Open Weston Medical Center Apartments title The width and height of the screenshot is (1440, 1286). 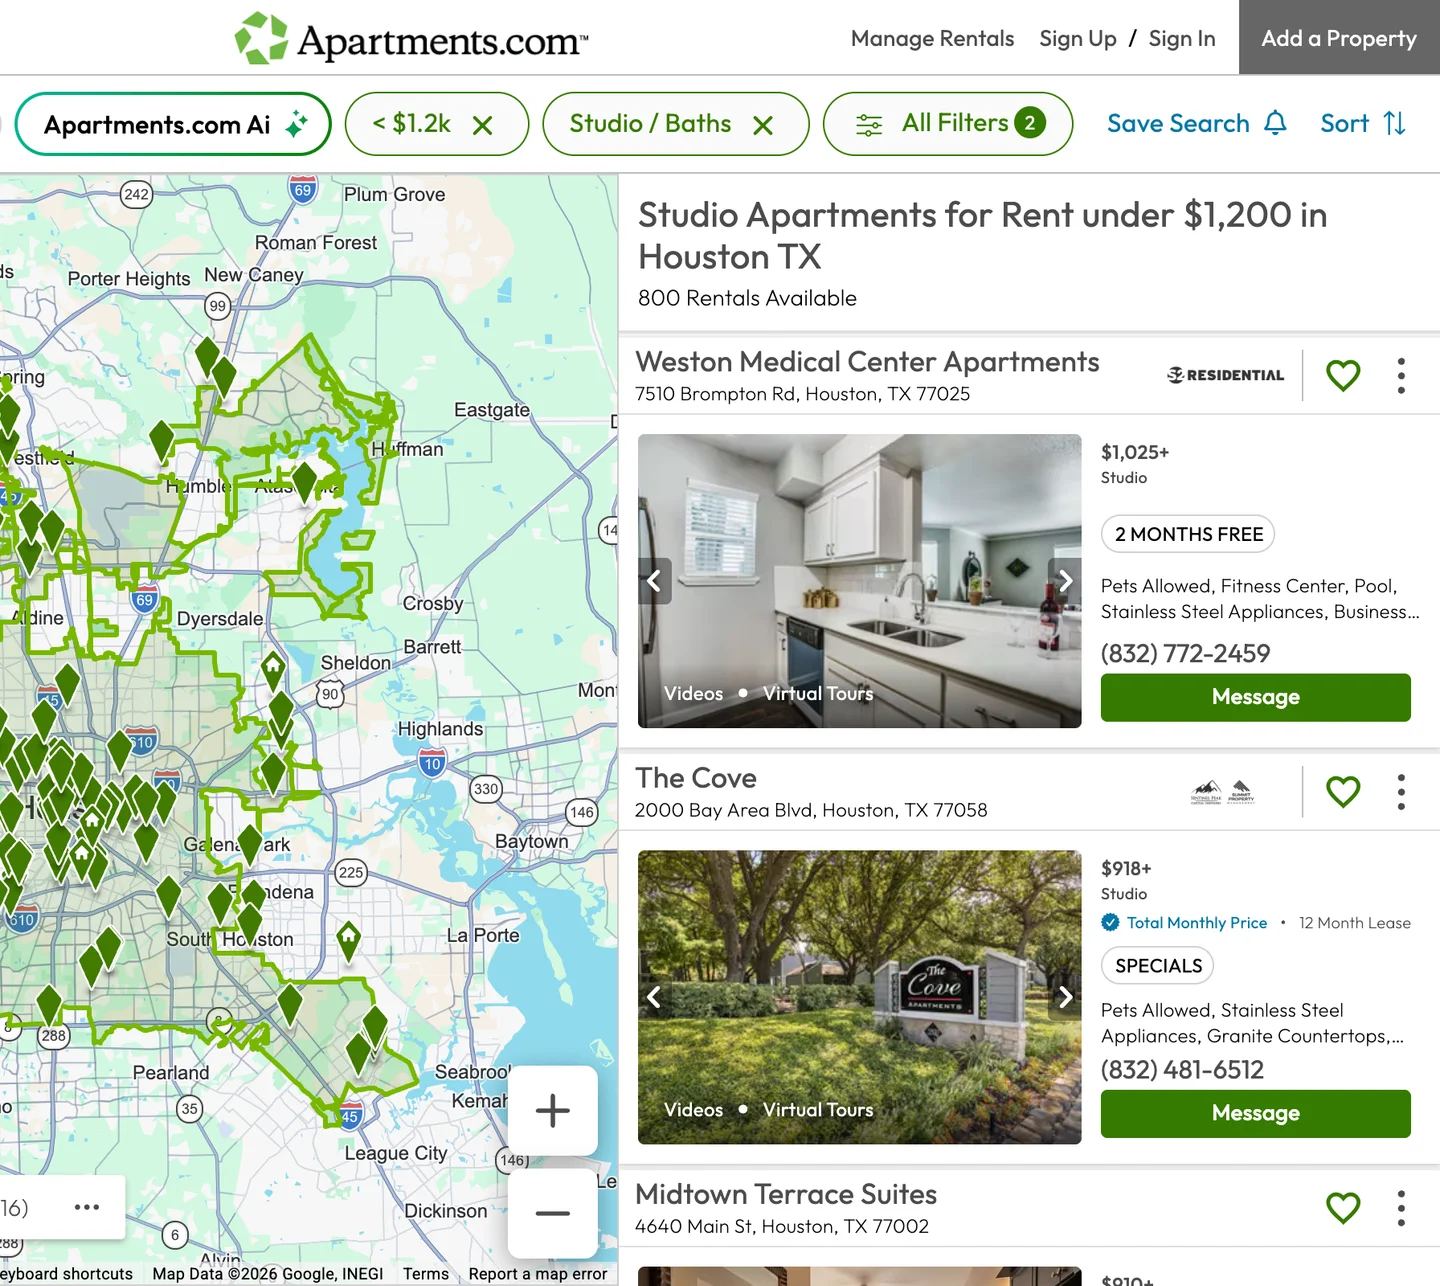[867, 362]
